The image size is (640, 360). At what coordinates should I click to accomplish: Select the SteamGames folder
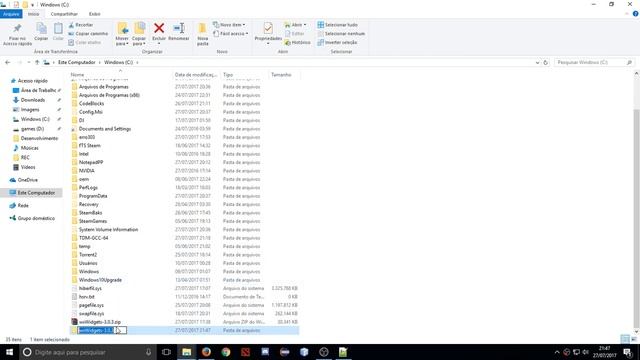(x=93, y=221)
